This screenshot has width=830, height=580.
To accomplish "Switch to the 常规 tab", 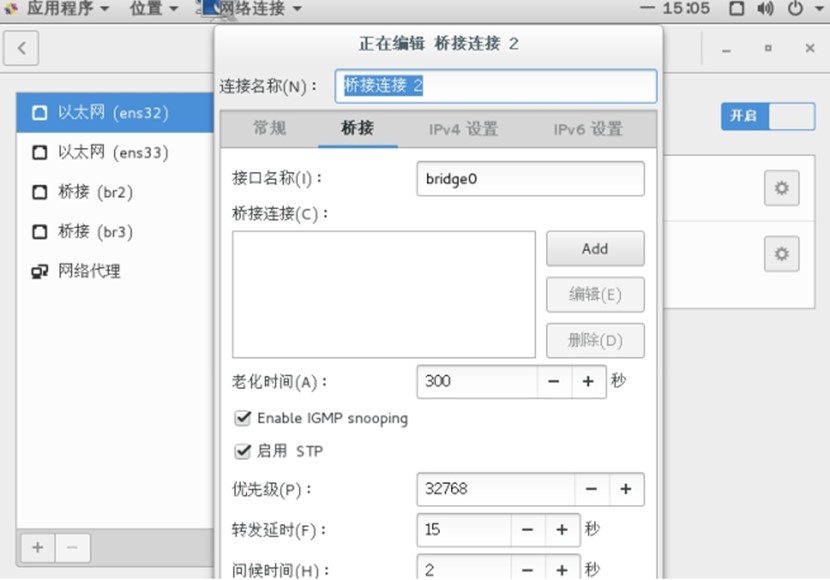I will point(269,129).
